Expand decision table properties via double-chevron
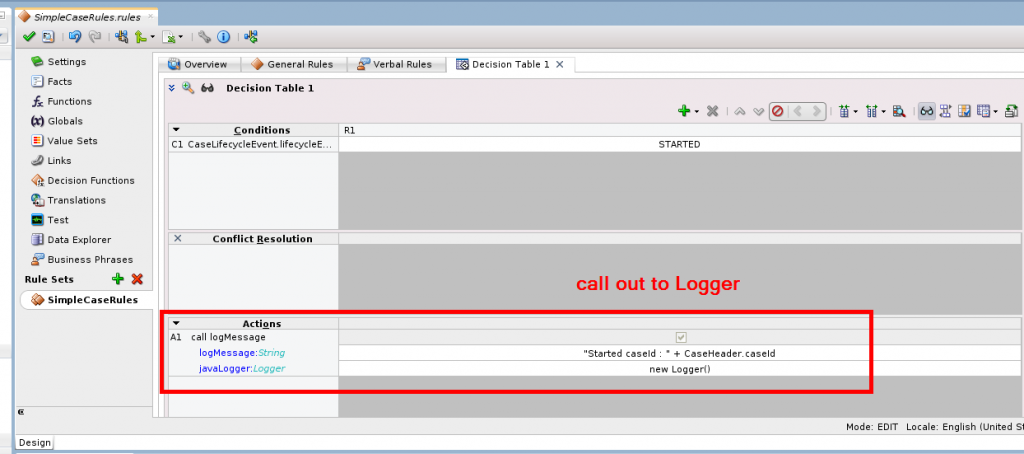Image resolution: width=1024 pixels, height=454 pixels. click(x=172, y=88)
